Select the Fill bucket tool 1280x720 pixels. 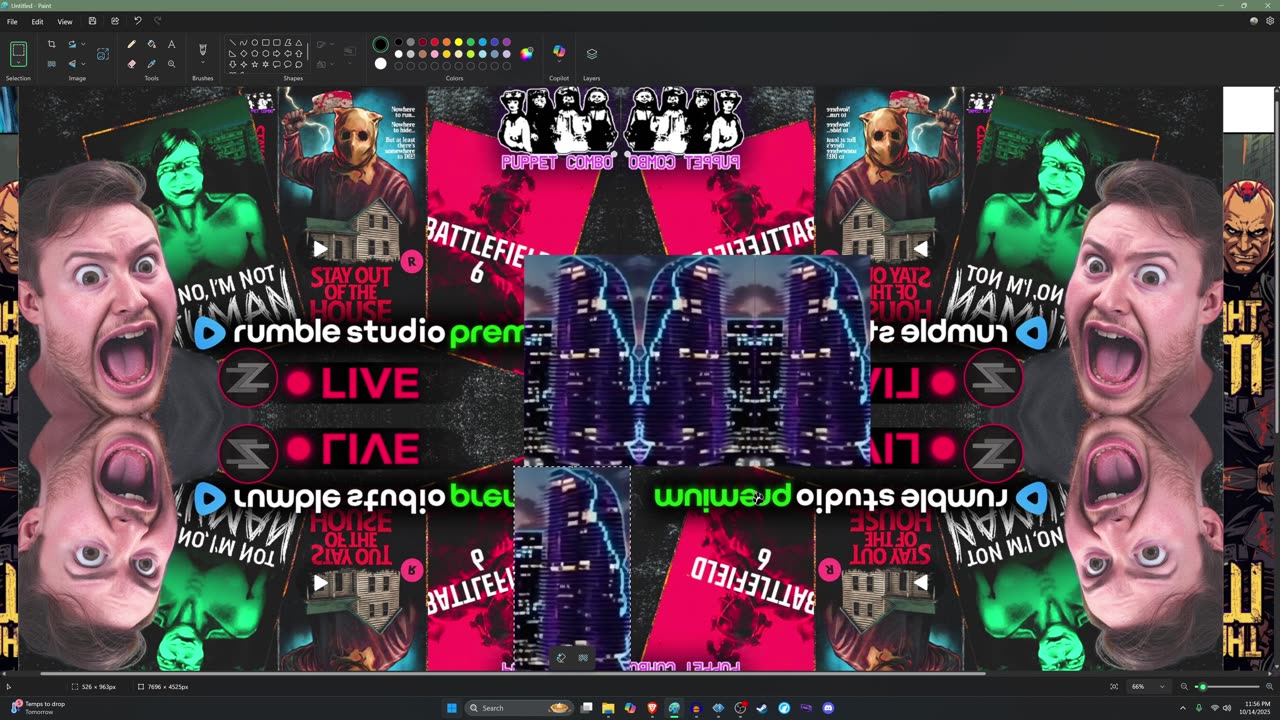(x=151, y=44)
